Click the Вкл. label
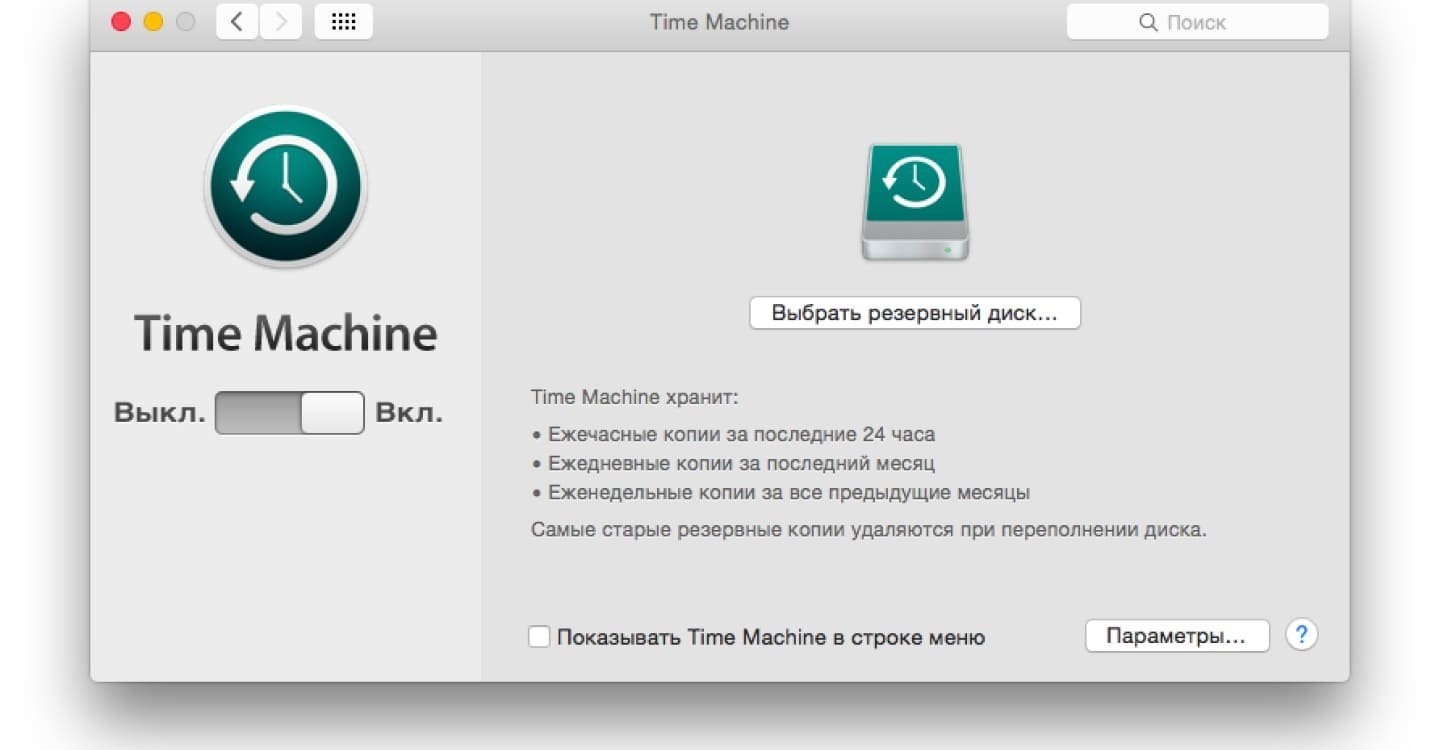 click(x=408, y=413)
